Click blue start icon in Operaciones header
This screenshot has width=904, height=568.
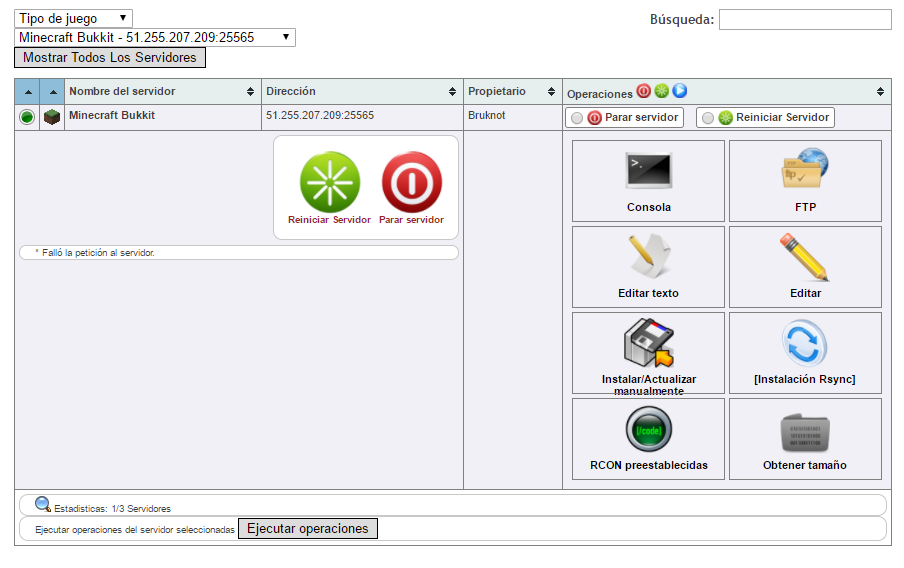click(680, 91)
